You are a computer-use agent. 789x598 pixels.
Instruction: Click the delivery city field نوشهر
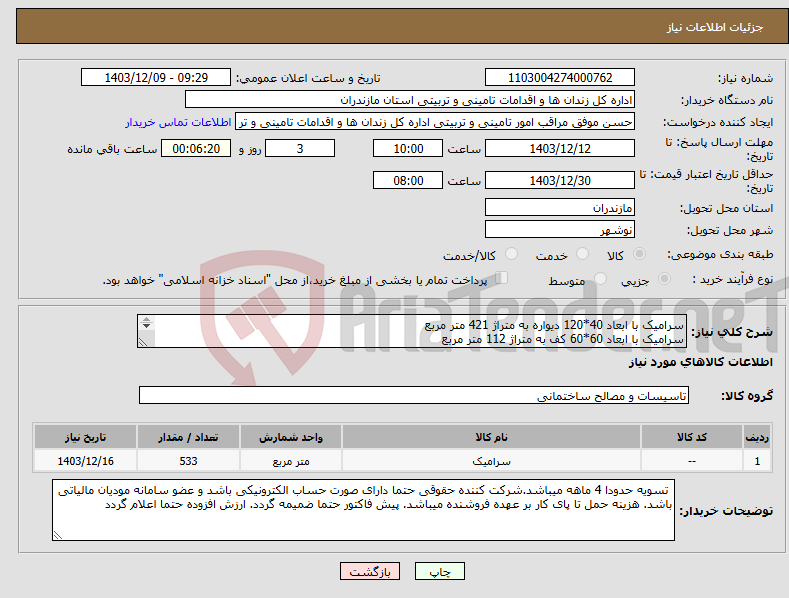(560, 230)
